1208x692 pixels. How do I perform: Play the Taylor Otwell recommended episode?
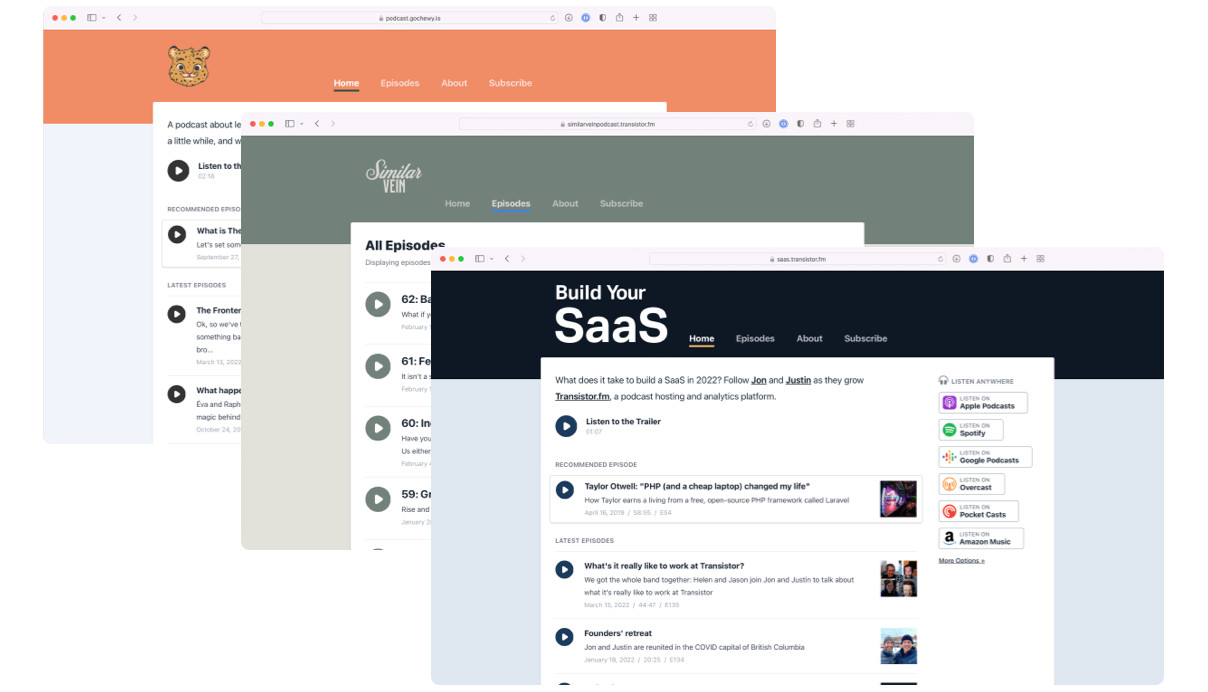[x=565, y=490]
